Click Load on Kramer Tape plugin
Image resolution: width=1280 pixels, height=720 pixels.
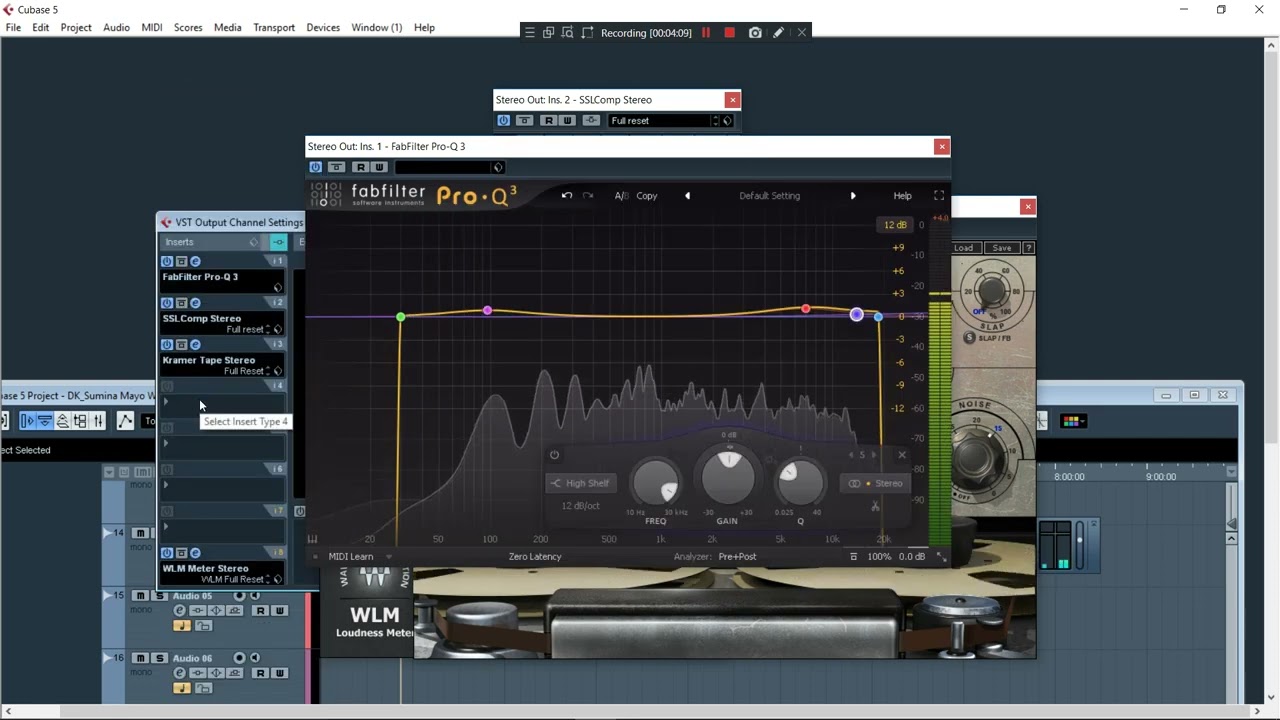coord(963,248)
